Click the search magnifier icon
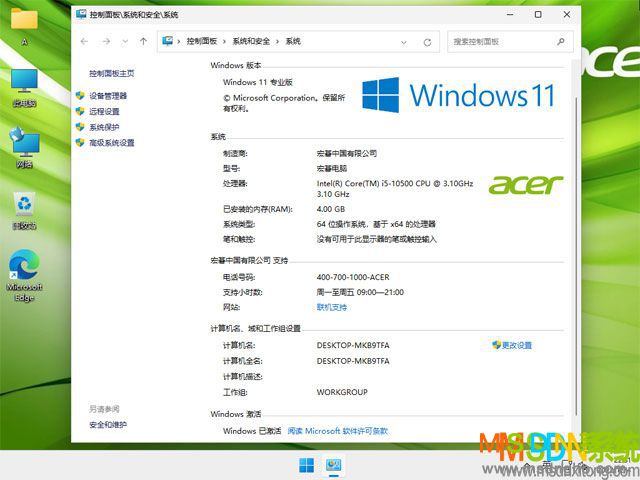 [561, 42]
